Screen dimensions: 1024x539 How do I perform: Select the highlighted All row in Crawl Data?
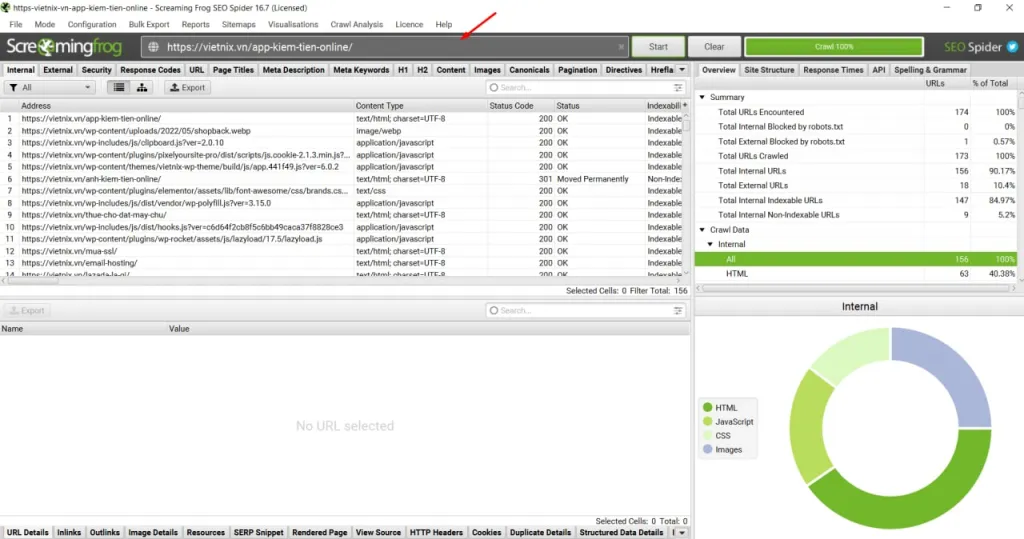click(856, 259)
